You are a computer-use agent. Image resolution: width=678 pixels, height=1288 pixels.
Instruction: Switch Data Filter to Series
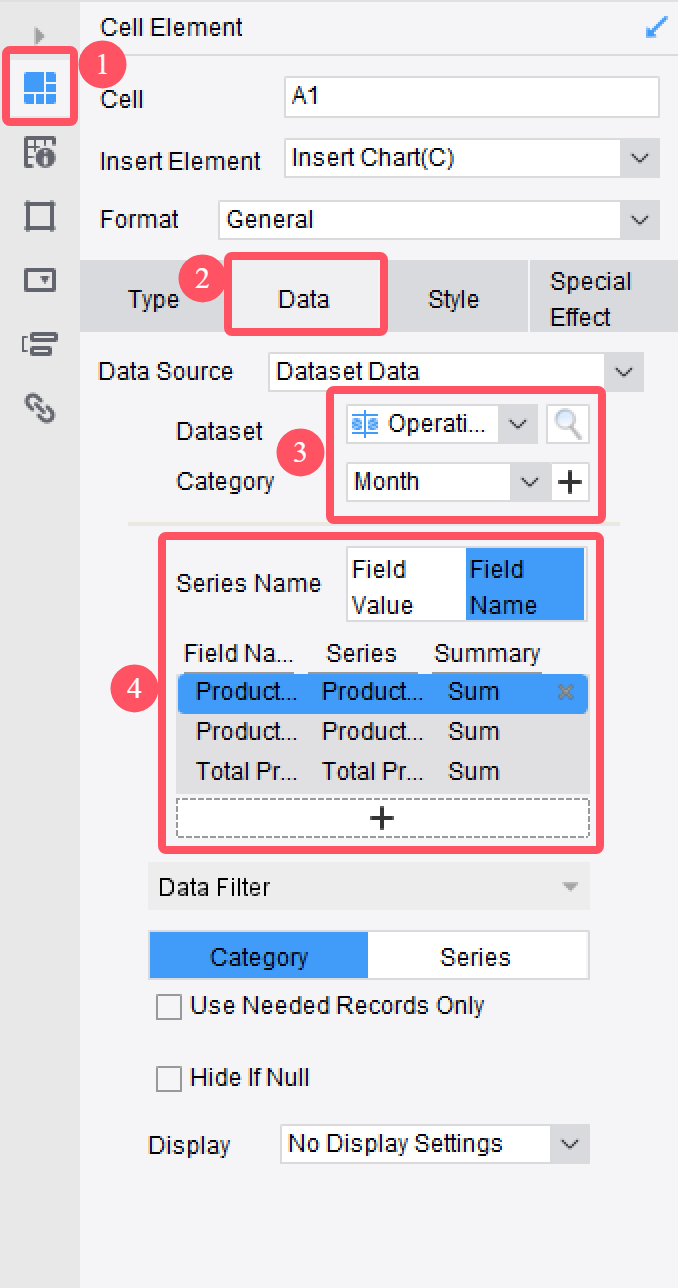(476, 957)
